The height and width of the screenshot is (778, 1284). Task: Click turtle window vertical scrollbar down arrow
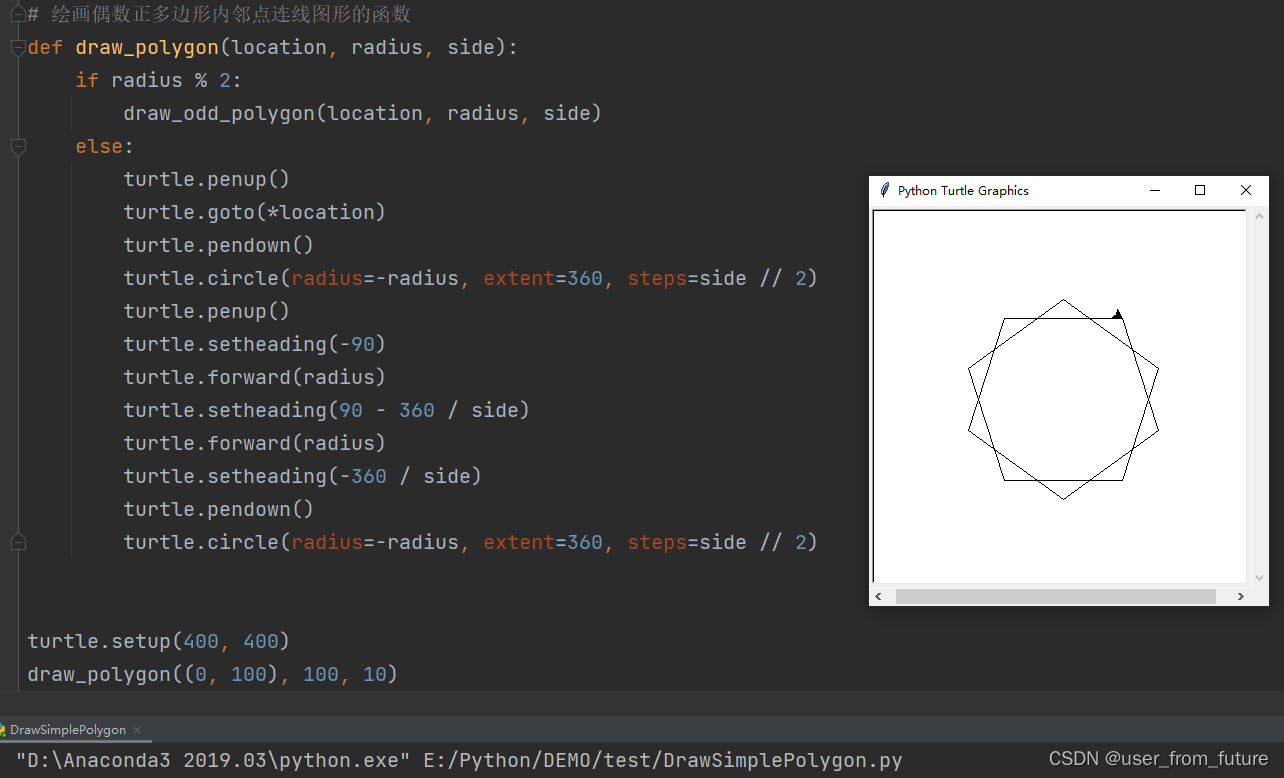click(x=1259, y=577)
